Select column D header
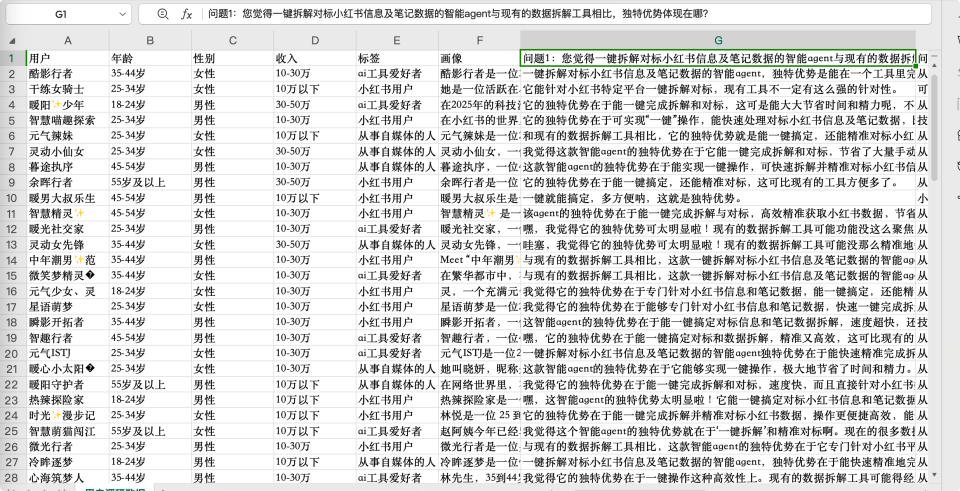Viewport: 960px width, 491px height. (x=315, y=40)
